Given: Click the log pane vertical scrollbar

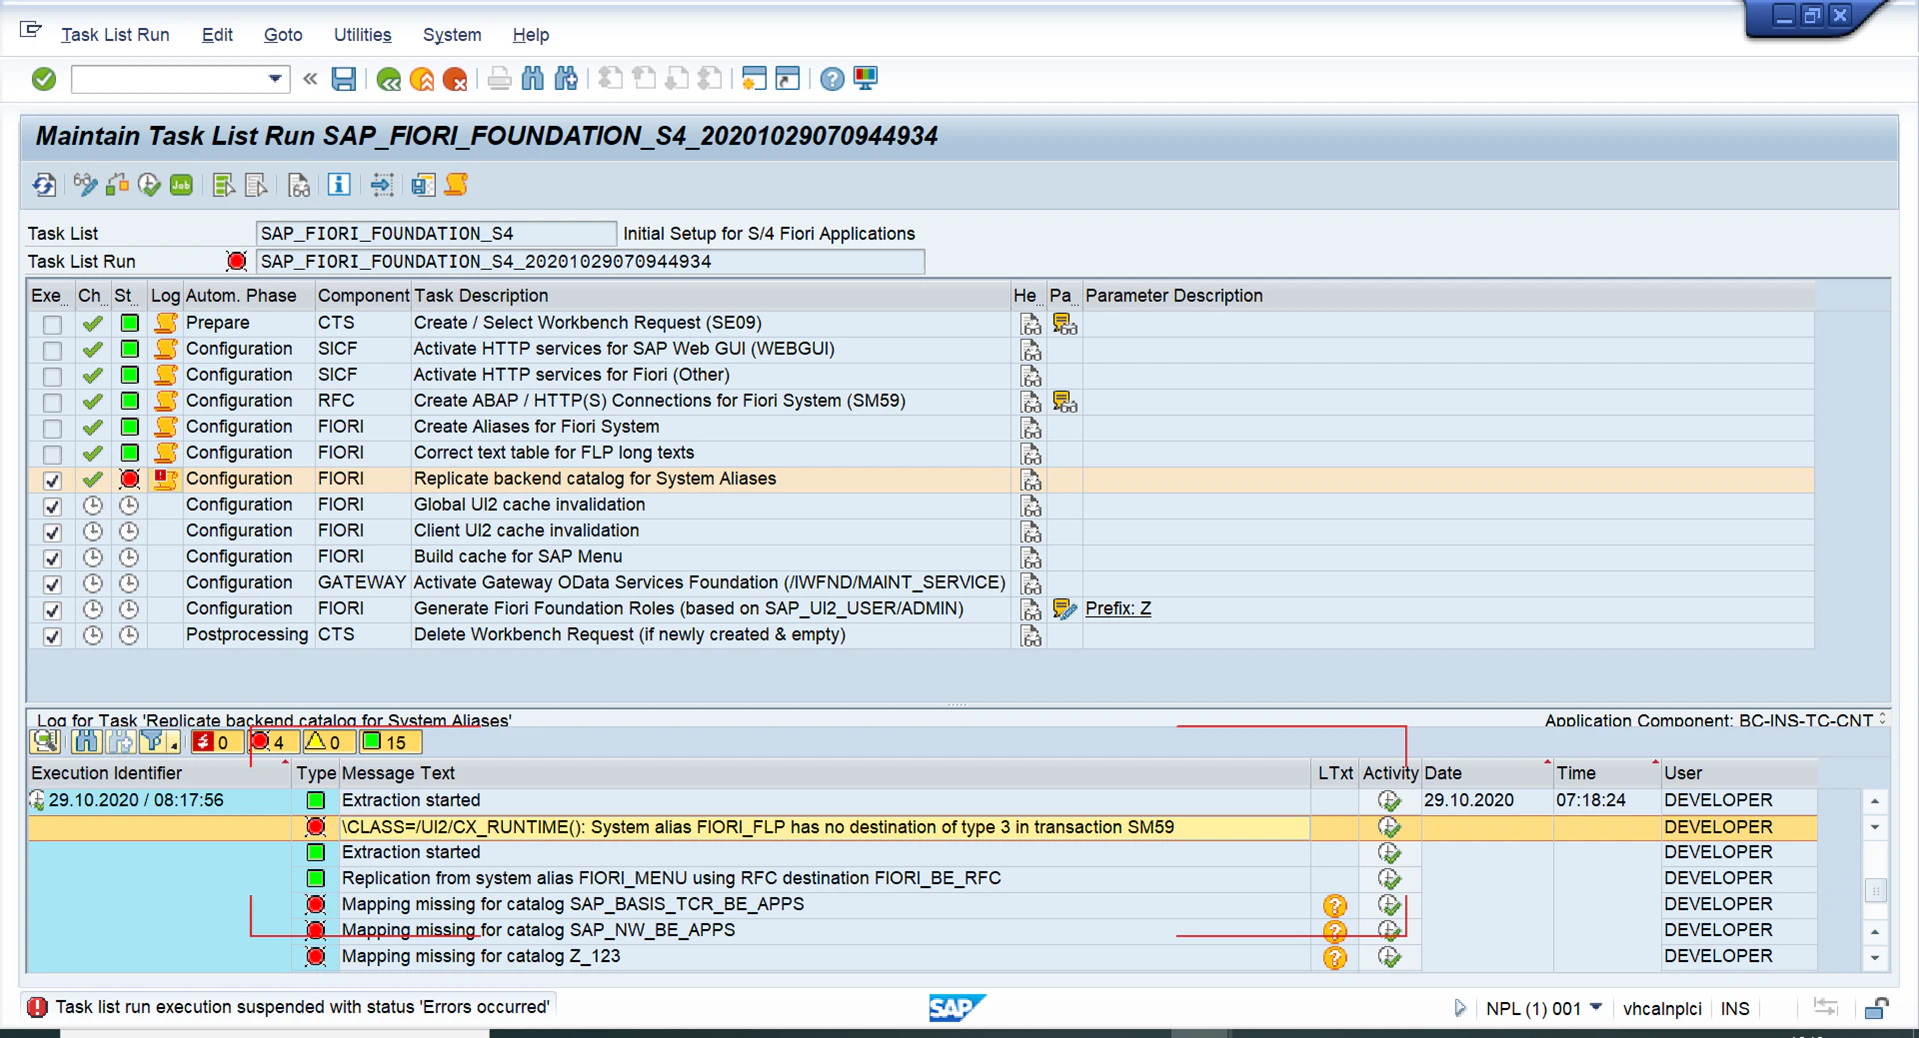Looking at the screenshot, I should point(1875,888).
